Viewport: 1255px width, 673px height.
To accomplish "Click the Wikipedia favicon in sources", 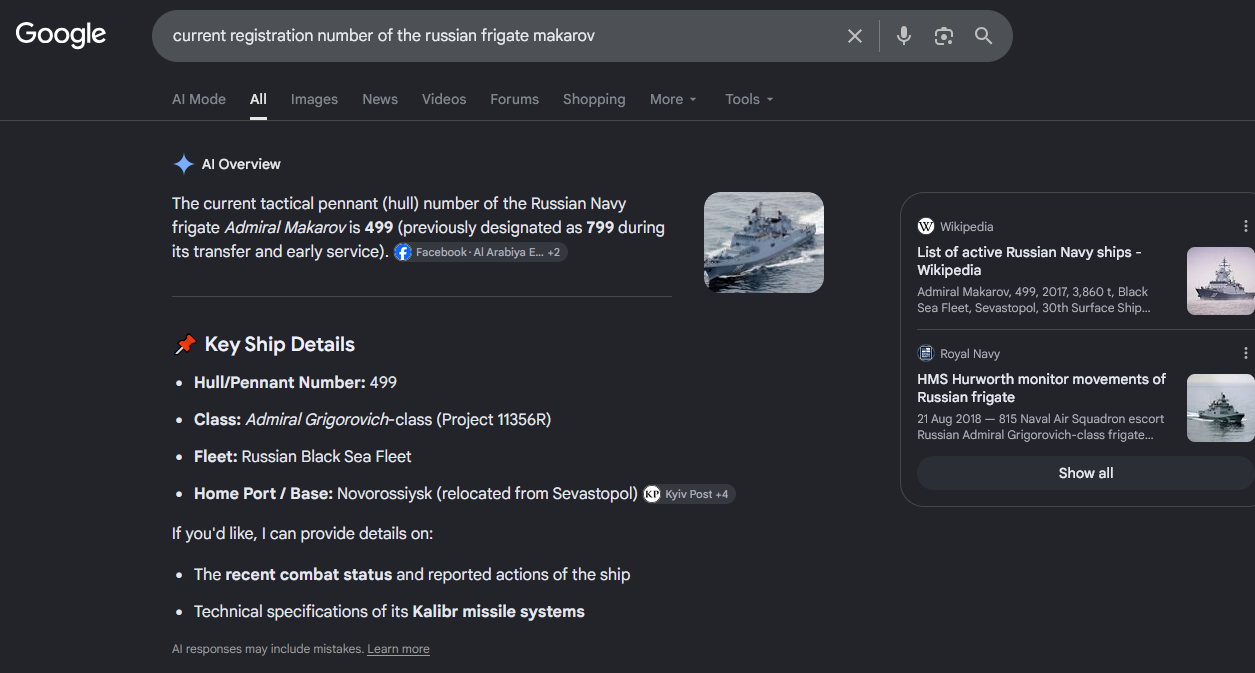I will 926,226.
